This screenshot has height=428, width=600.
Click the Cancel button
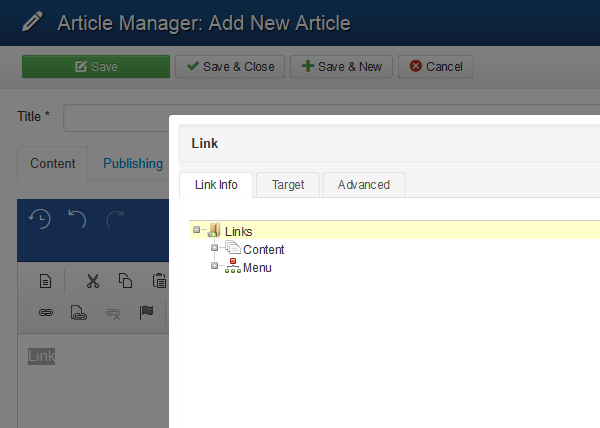point(435,67)
